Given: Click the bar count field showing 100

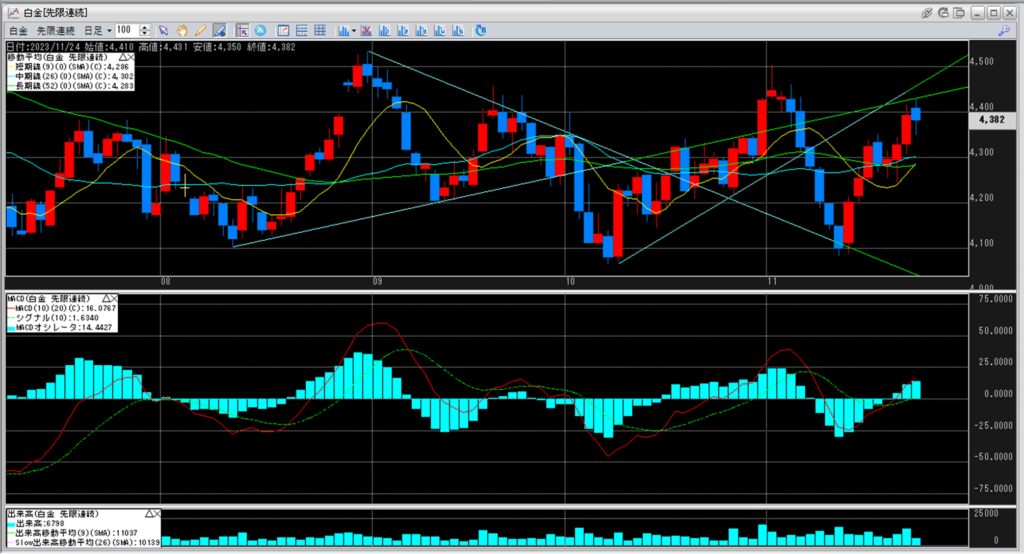Looking at the screenshot, I should pos(127,30).
